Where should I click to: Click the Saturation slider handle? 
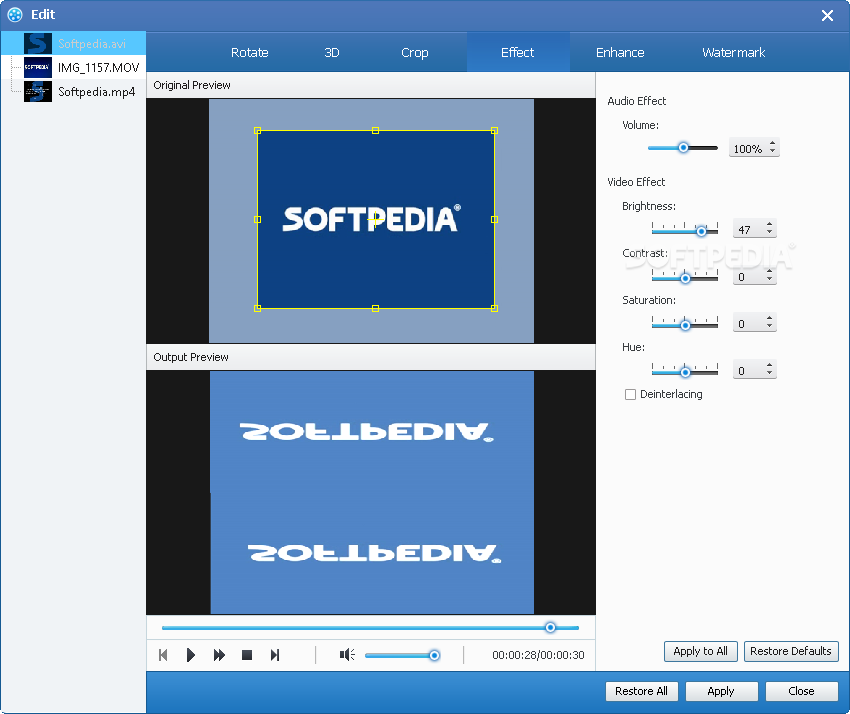point(685,325)
